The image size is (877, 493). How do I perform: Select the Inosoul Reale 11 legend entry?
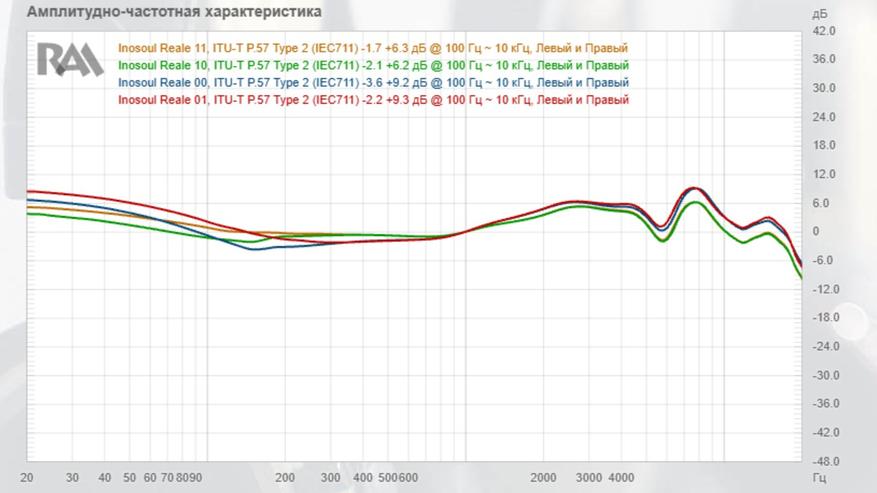373,48
